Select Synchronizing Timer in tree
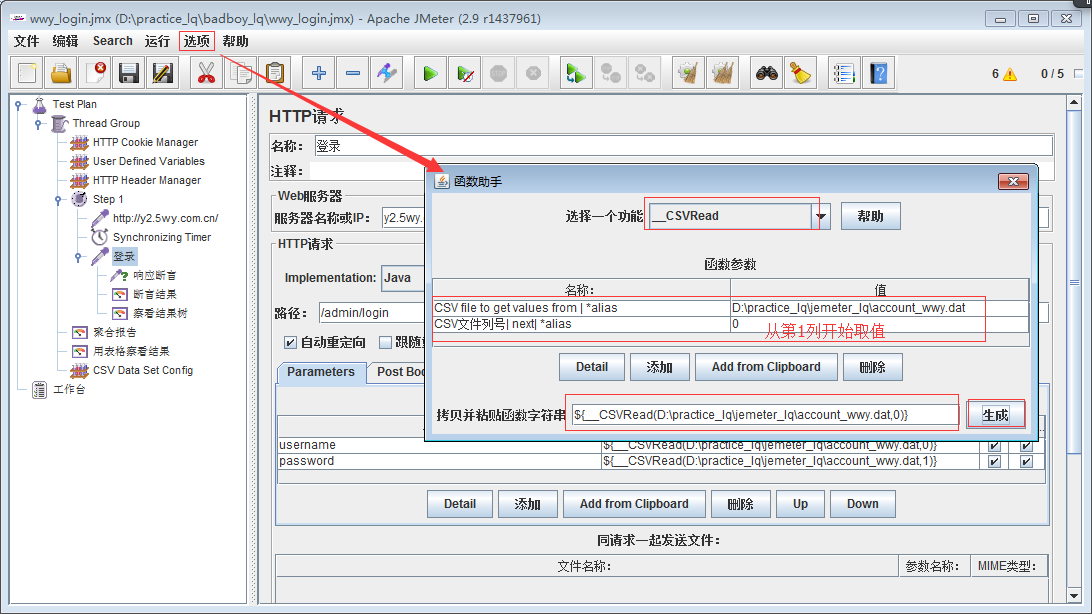This screenshot has width=1092, height=614. point(162,237)
